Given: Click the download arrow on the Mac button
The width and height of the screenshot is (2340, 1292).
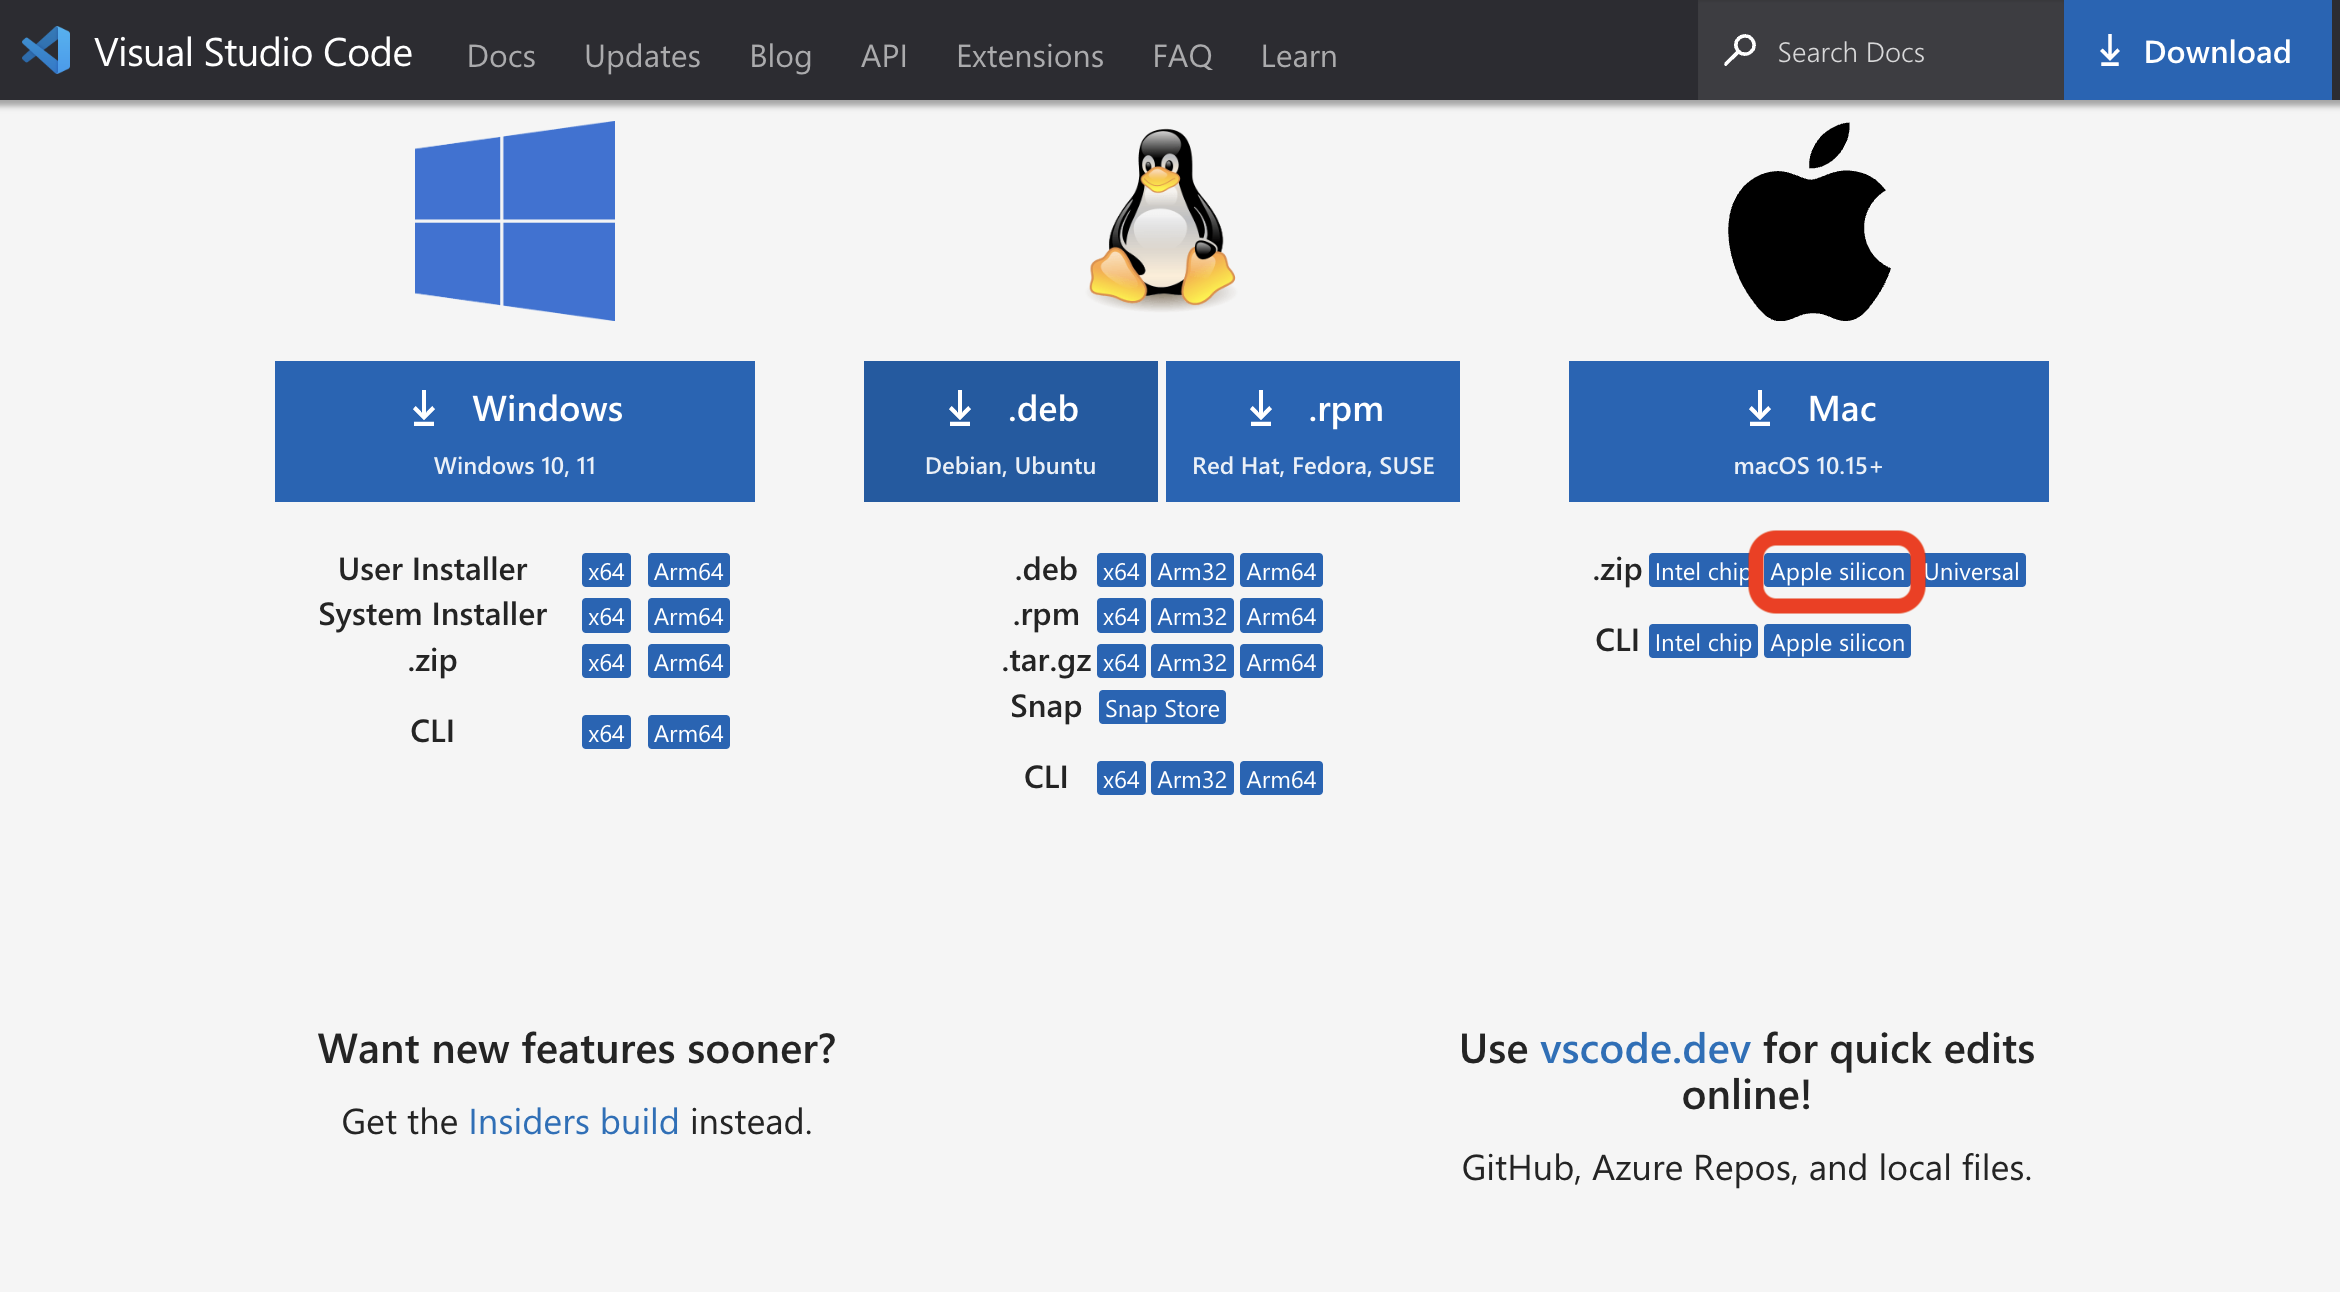Looking at the screenshot, I should tap(1759, 408).
